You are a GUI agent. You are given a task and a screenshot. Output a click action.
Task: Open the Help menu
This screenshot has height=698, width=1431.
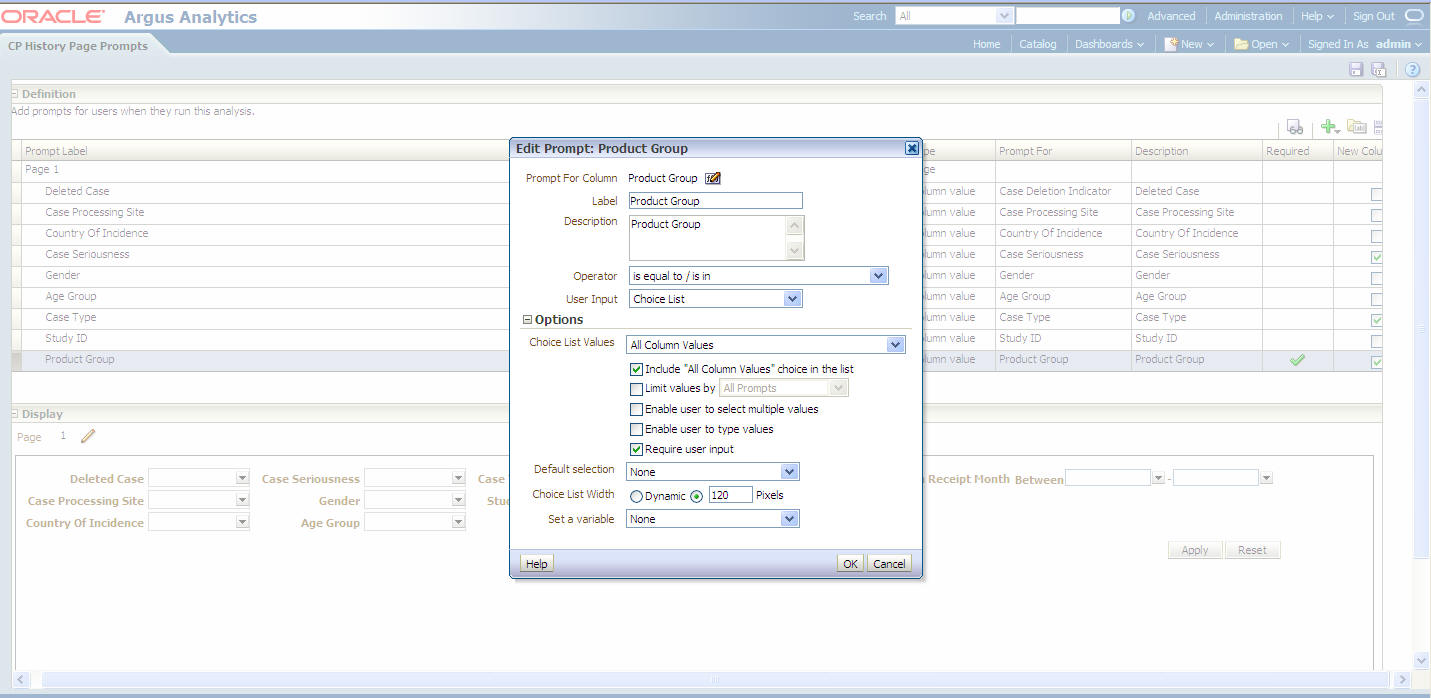(1317, 16)
